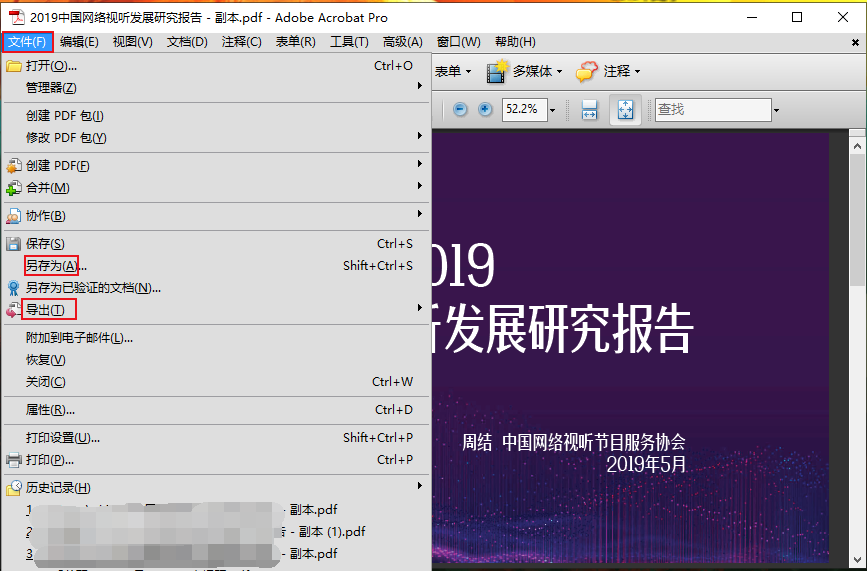
Task: Open the 高级(A) menu
Action: pyautogui.click(x=403, y=42)
